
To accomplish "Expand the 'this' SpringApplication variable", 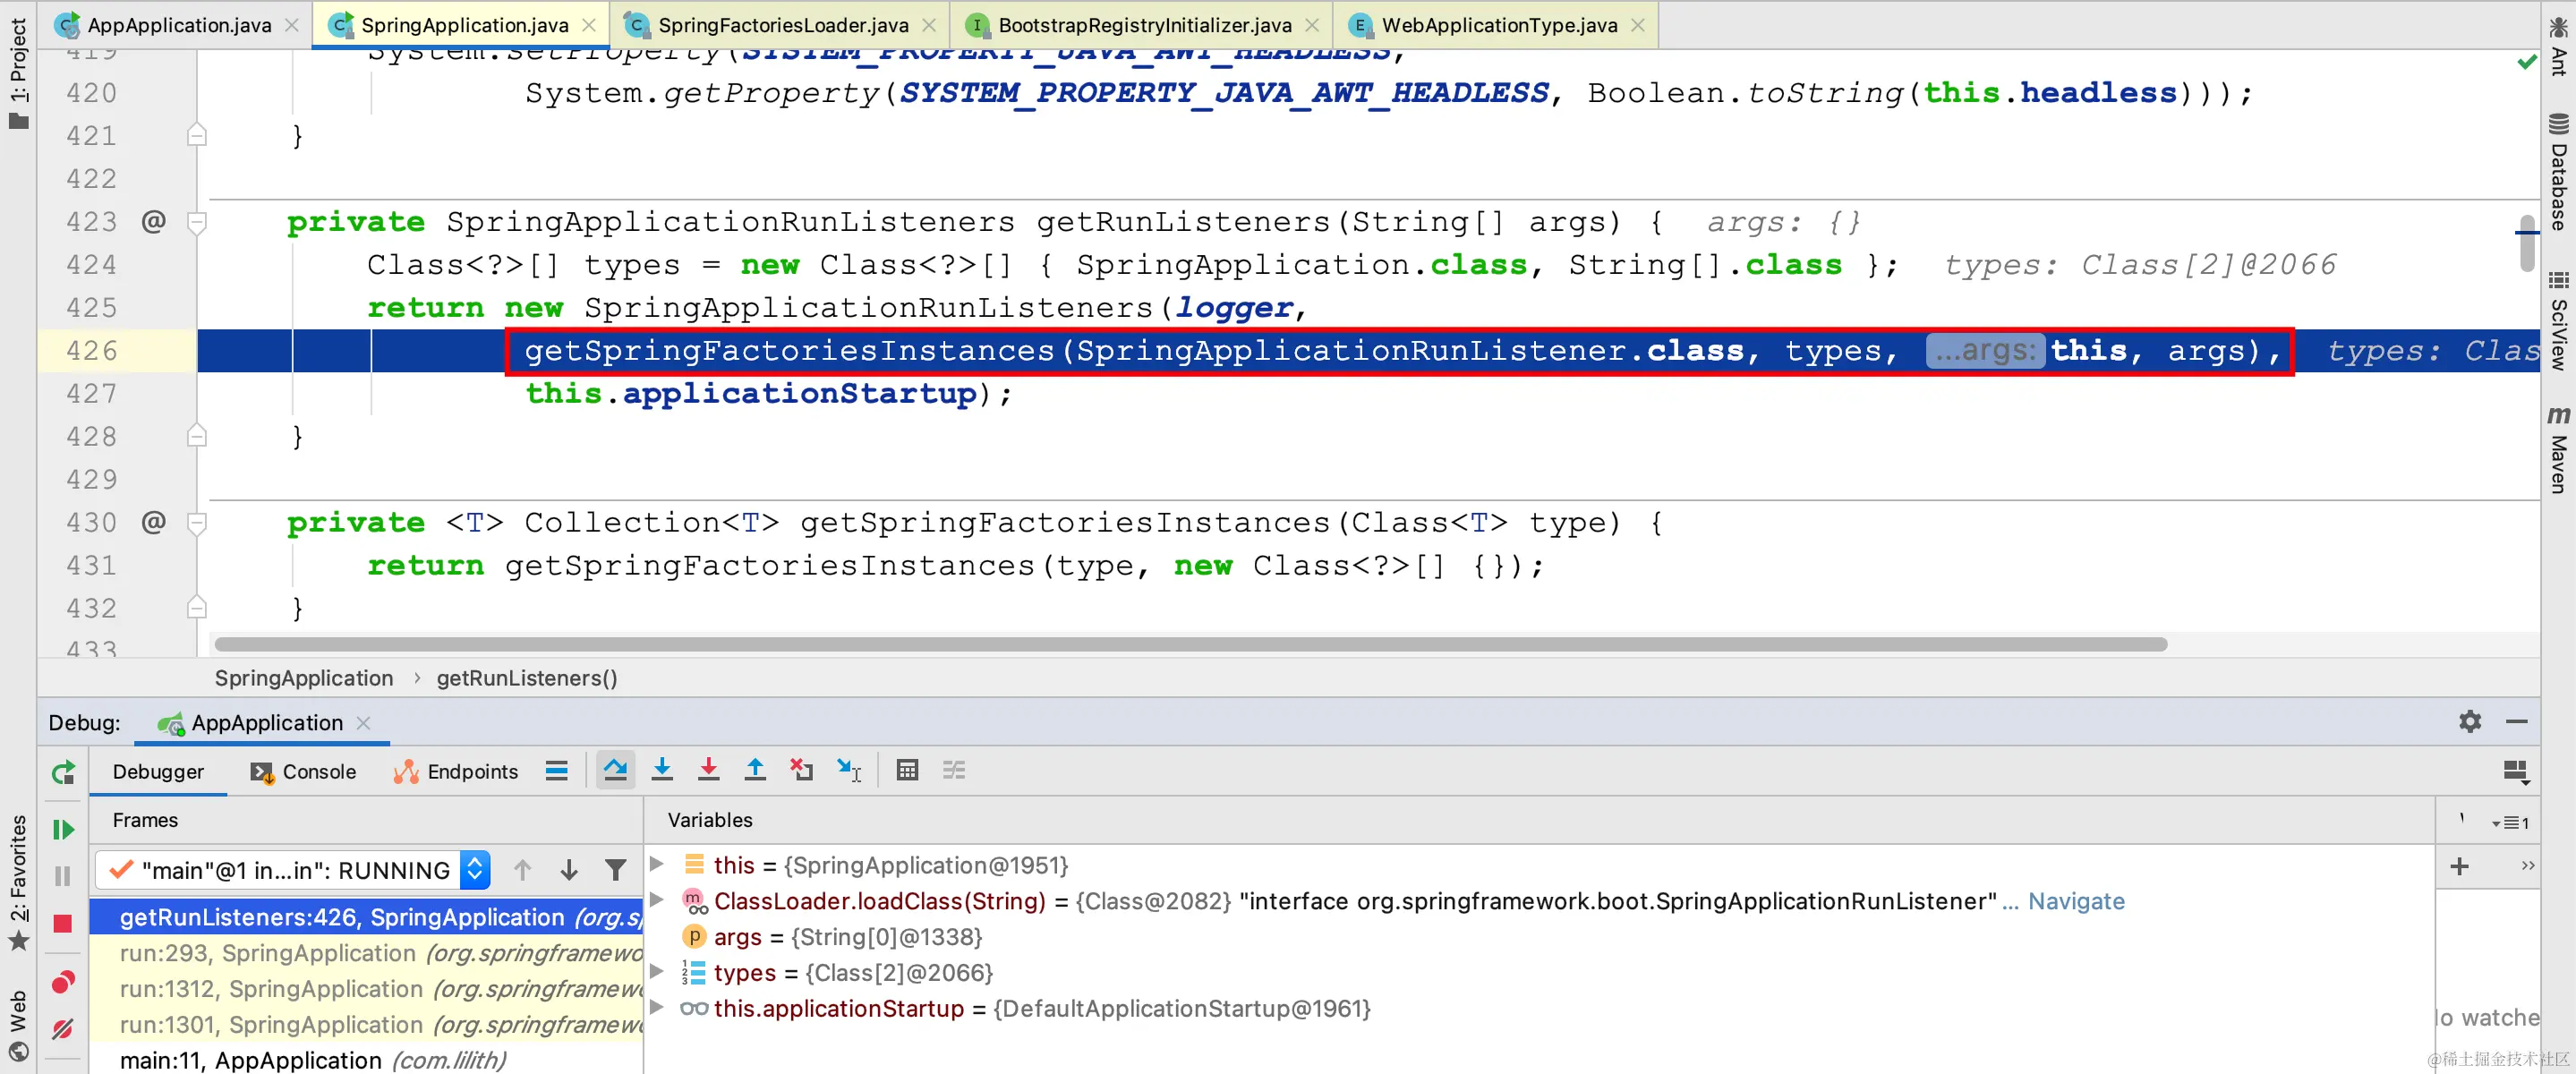I will [656, 864].
